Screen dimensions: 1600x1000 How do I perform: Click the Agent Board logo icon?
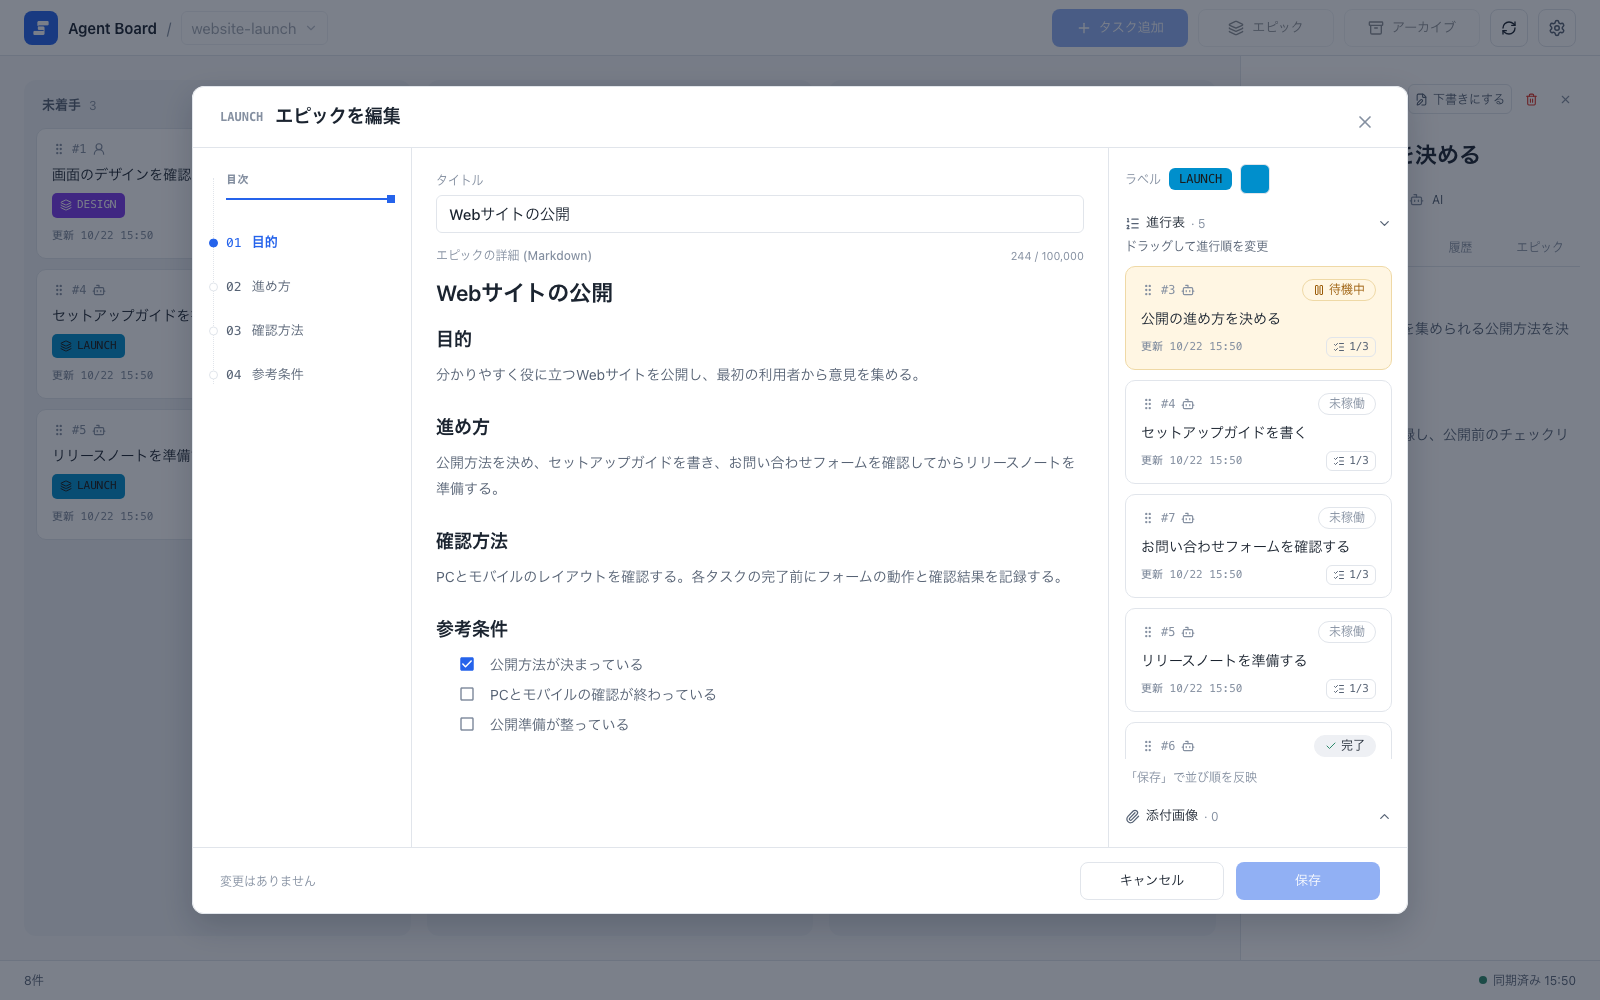[x=41, y=28]
